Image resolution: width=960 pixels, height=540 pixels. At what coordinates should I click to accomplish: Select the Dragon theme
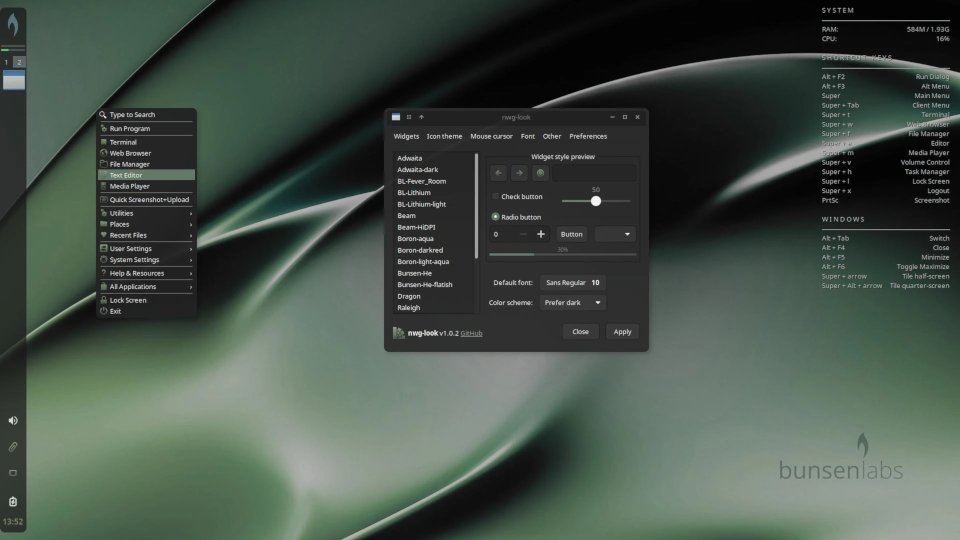(x=433, y=296)
